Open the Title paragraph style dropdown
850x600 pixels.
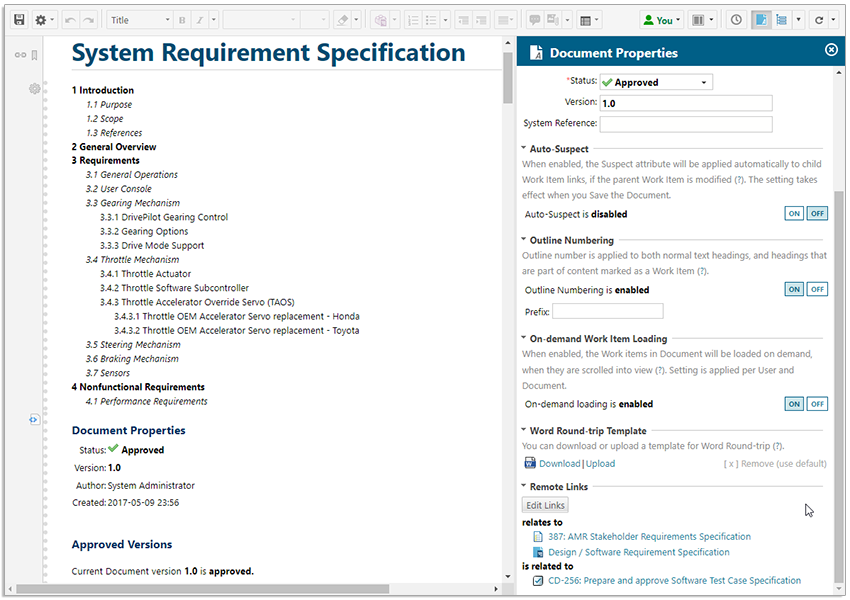[139, 20]
